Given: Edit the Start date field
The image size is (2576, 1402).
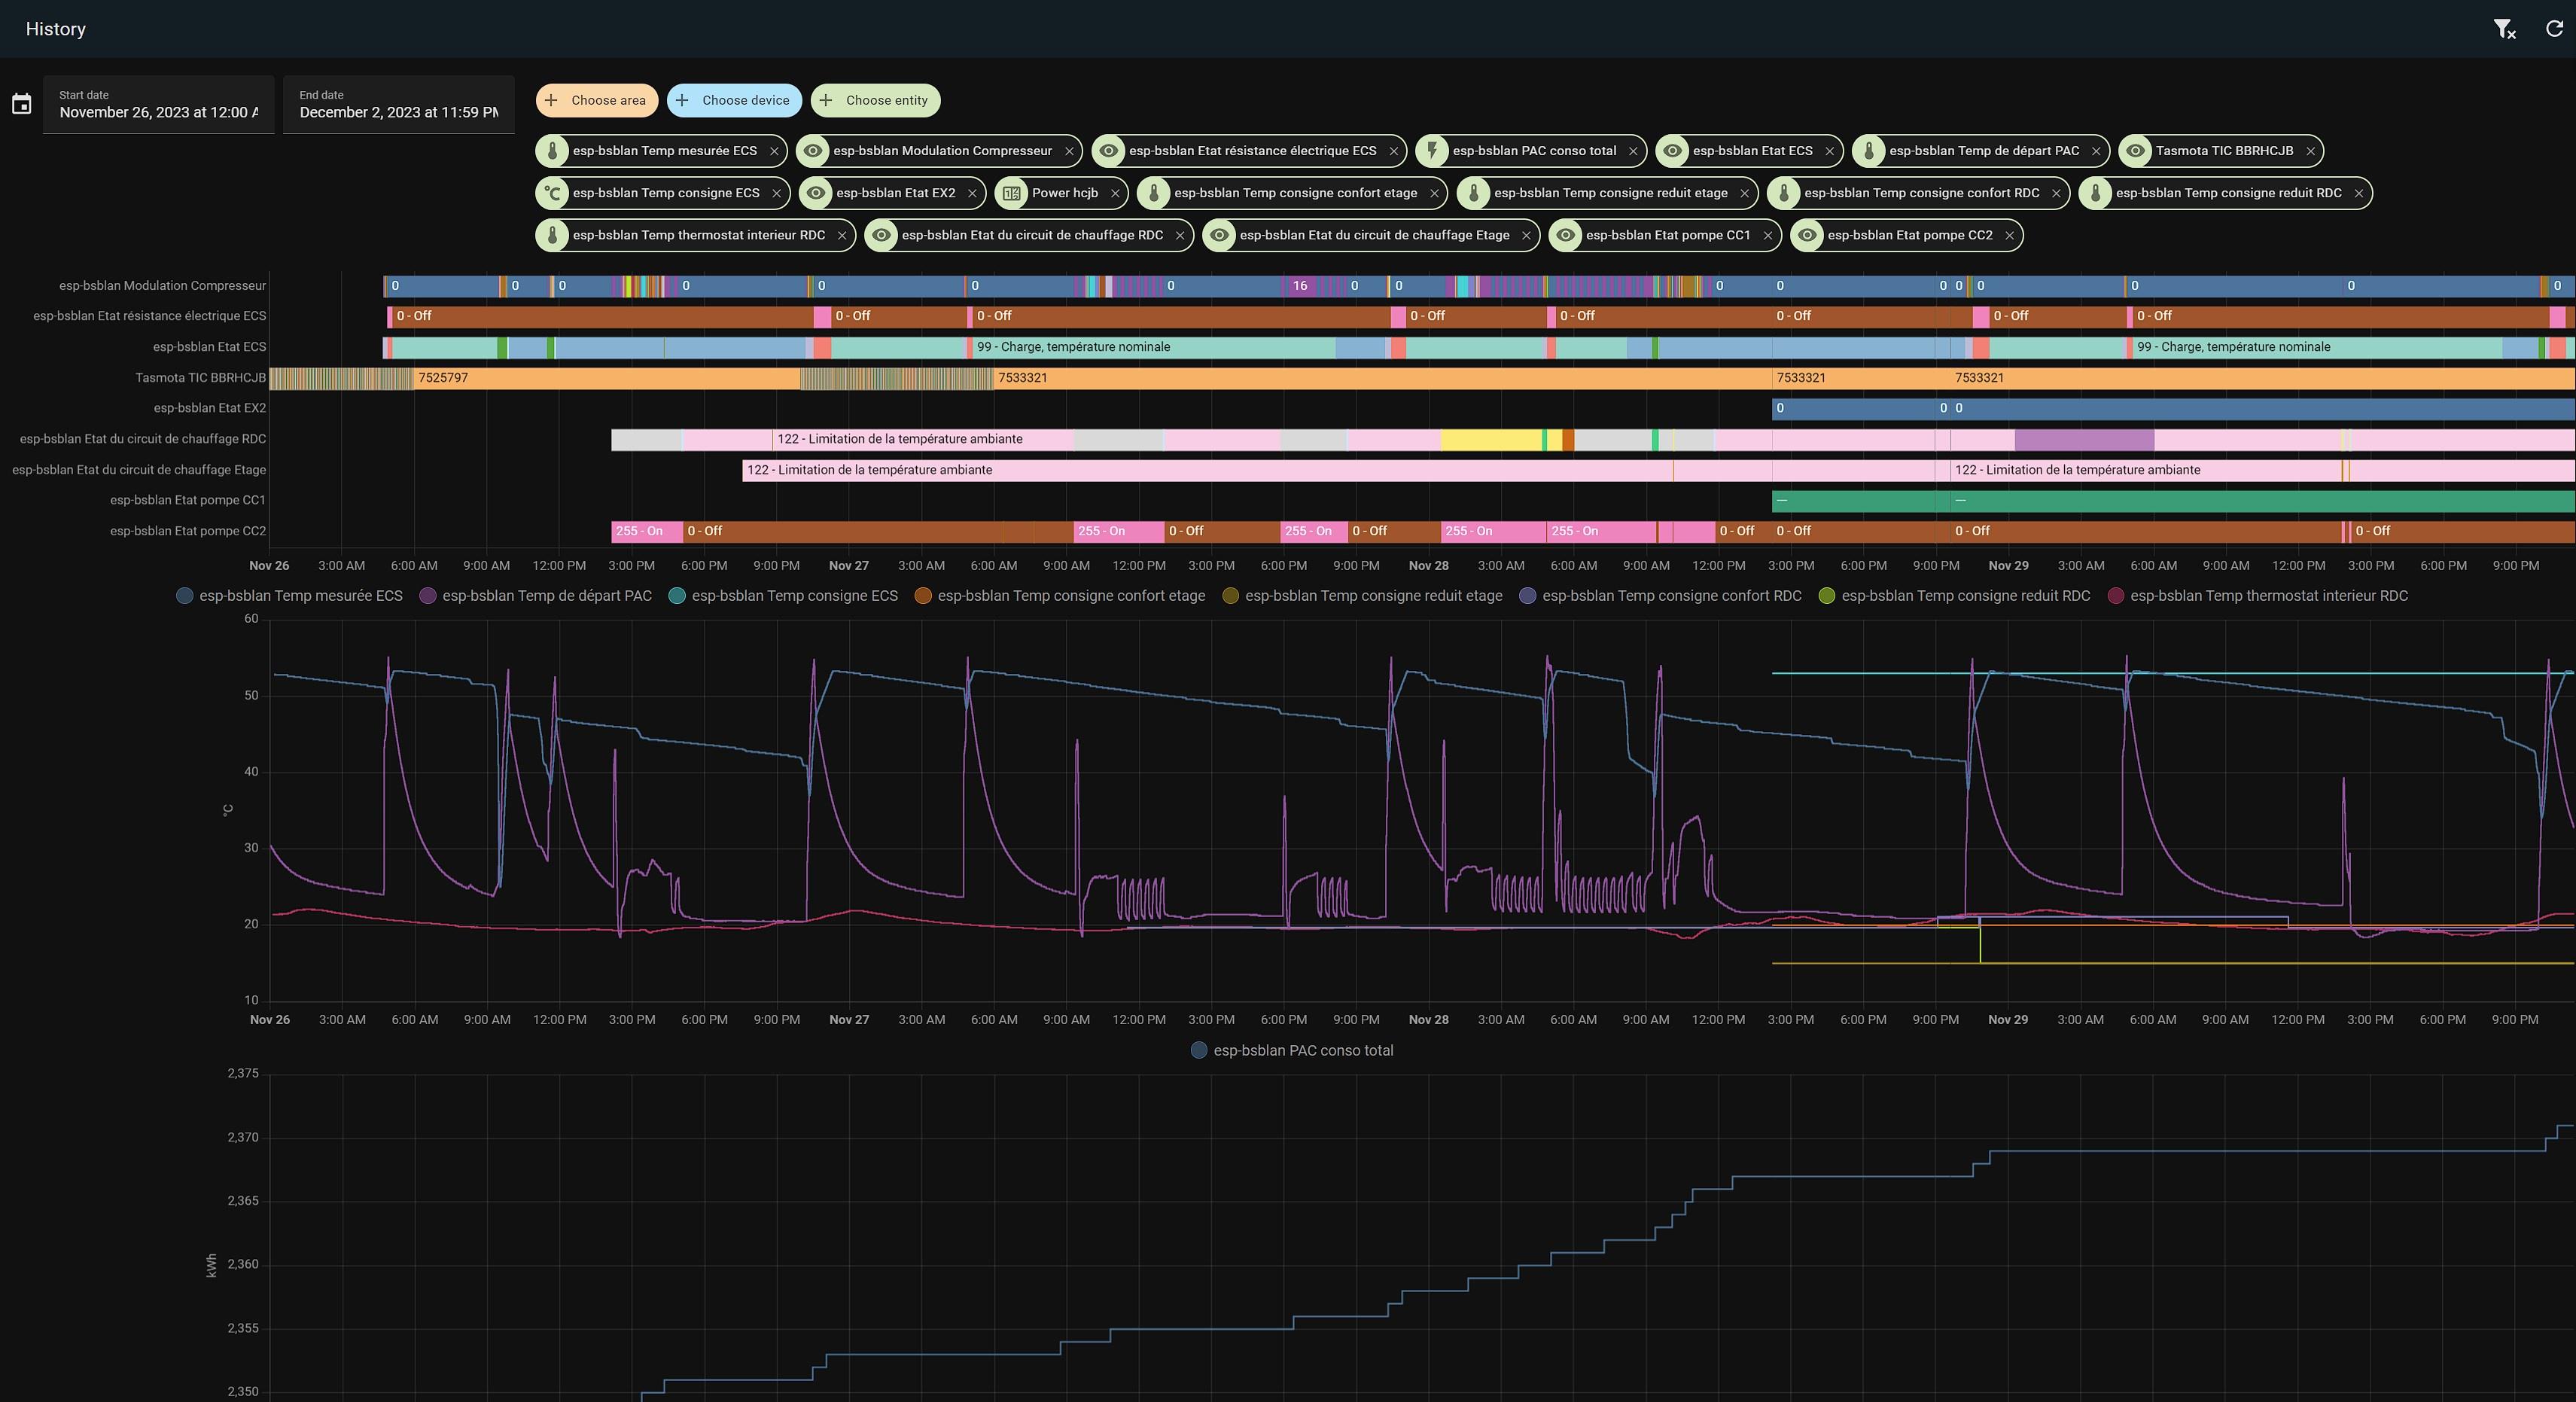Looking at the screenshot, I should [x=158, y=104].
